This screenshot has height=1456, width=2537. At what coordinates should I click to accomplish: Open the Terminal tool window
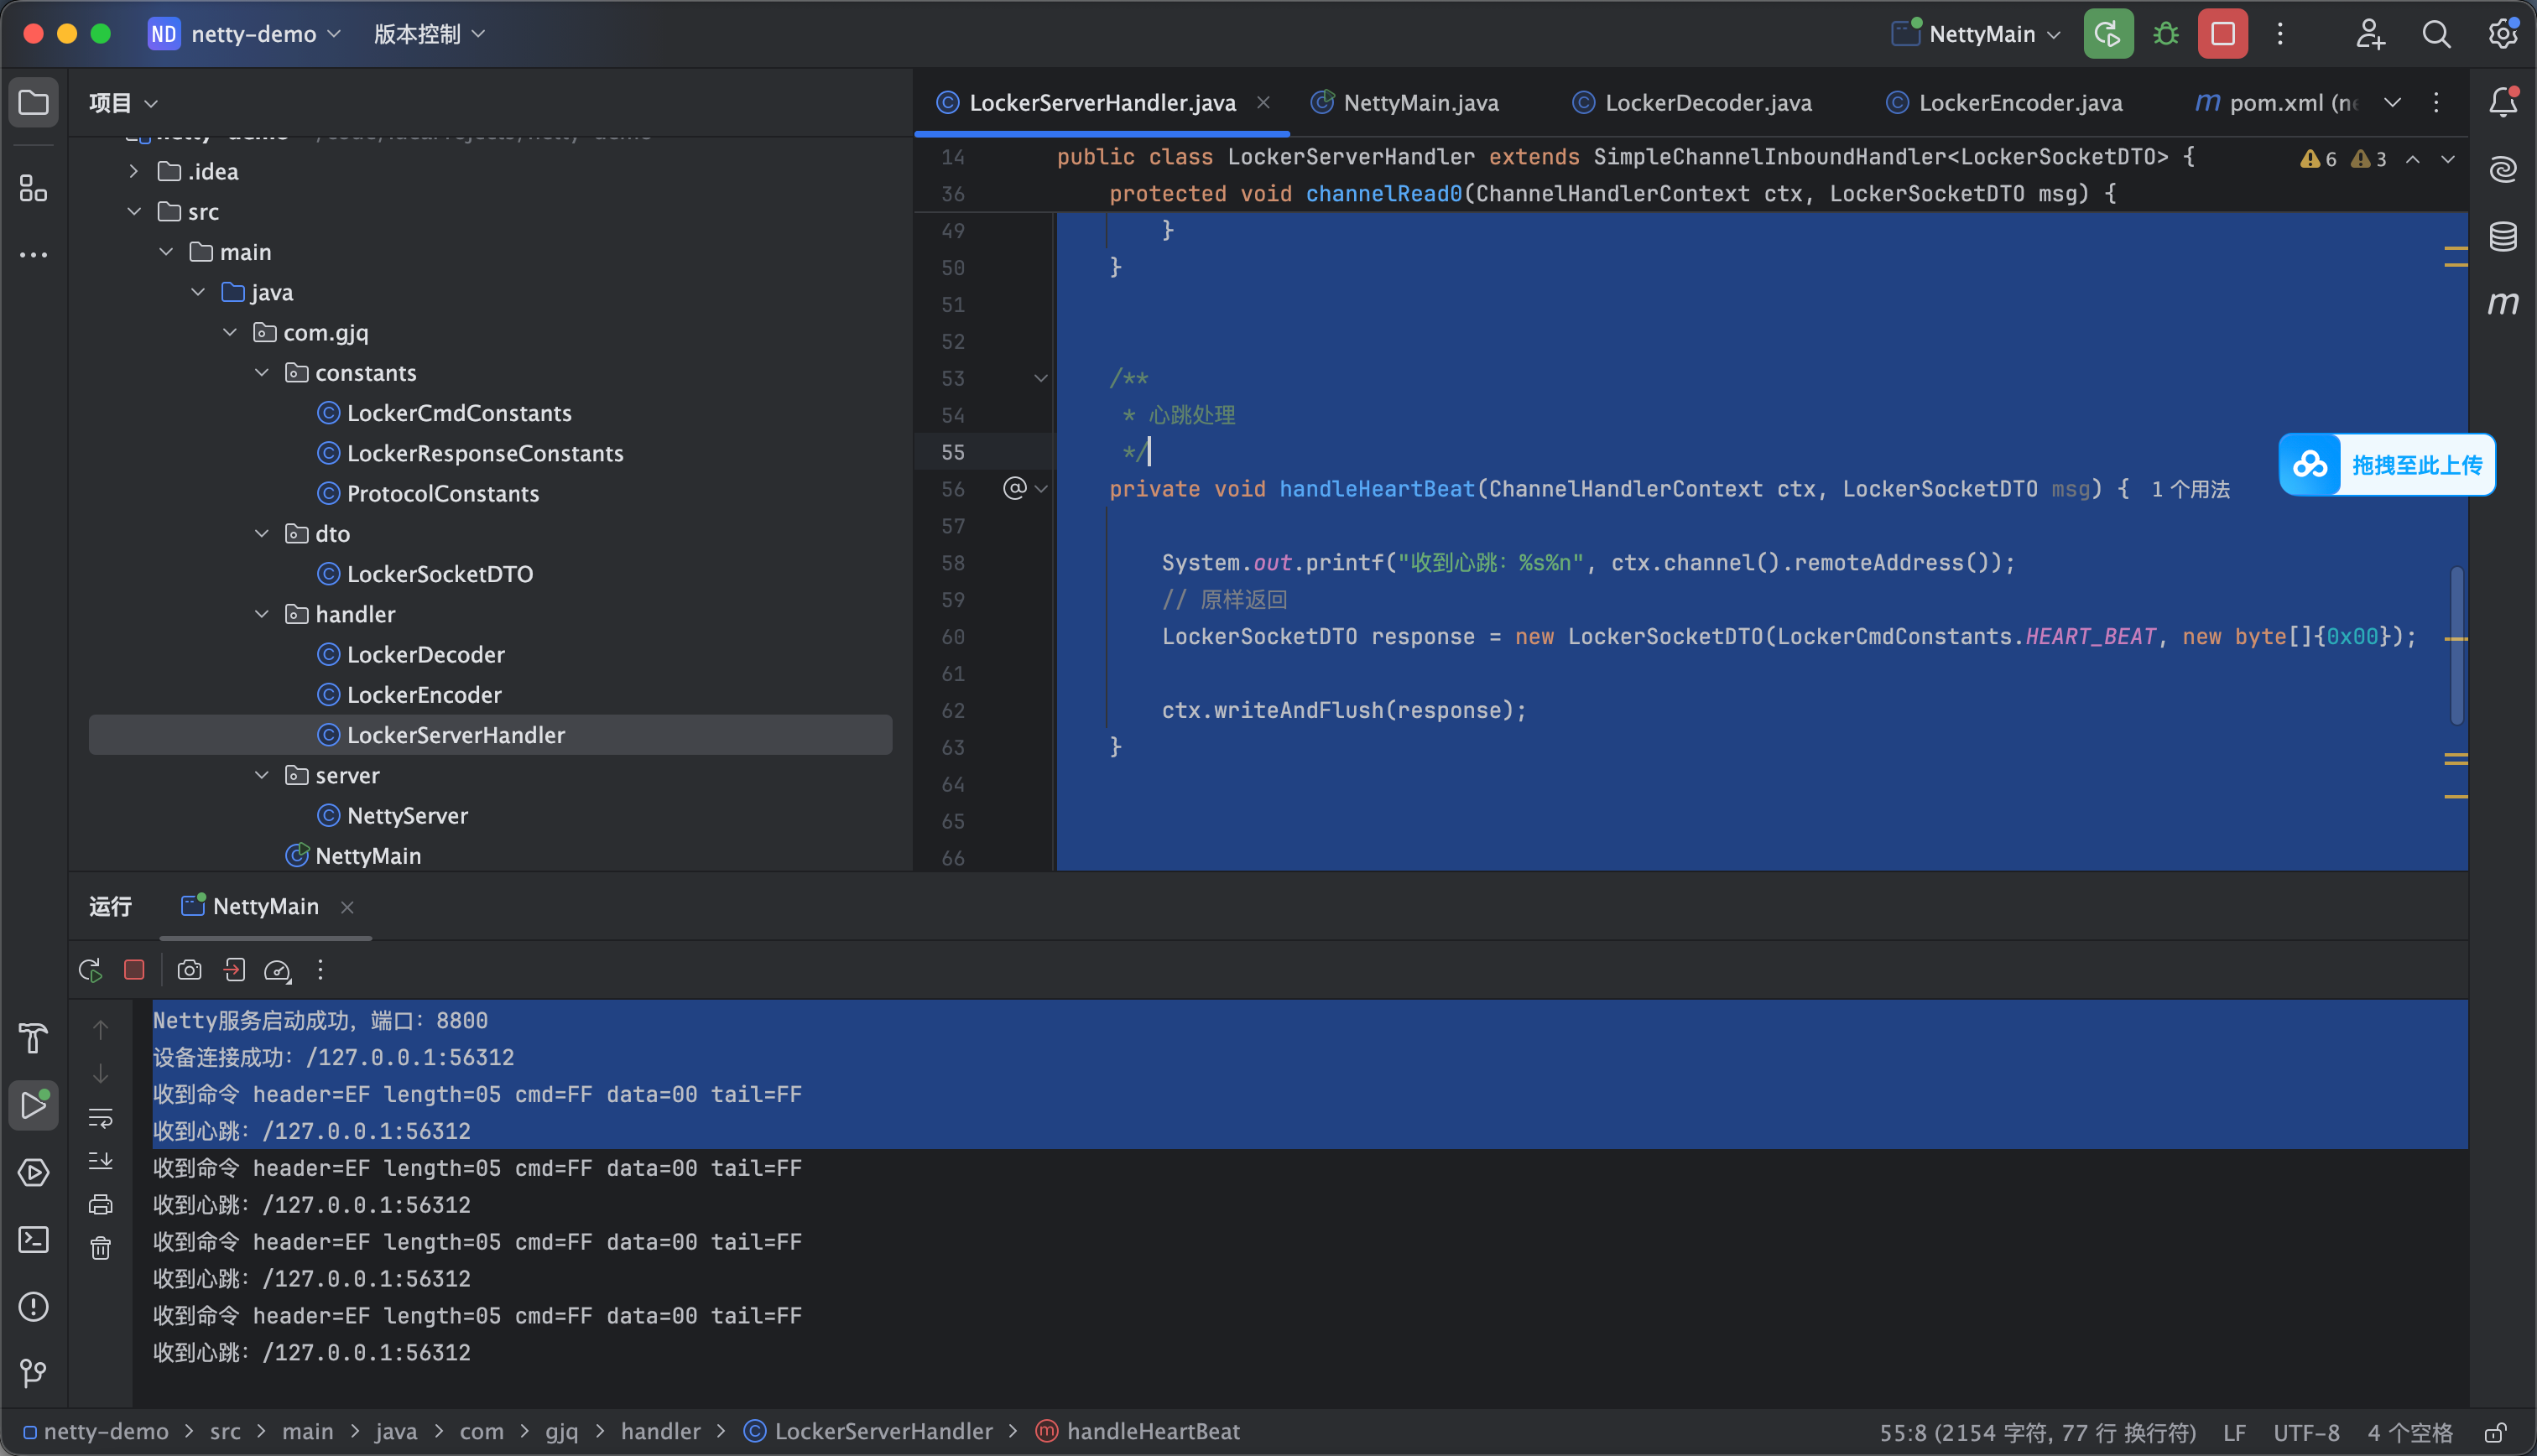coord(33,1239)
